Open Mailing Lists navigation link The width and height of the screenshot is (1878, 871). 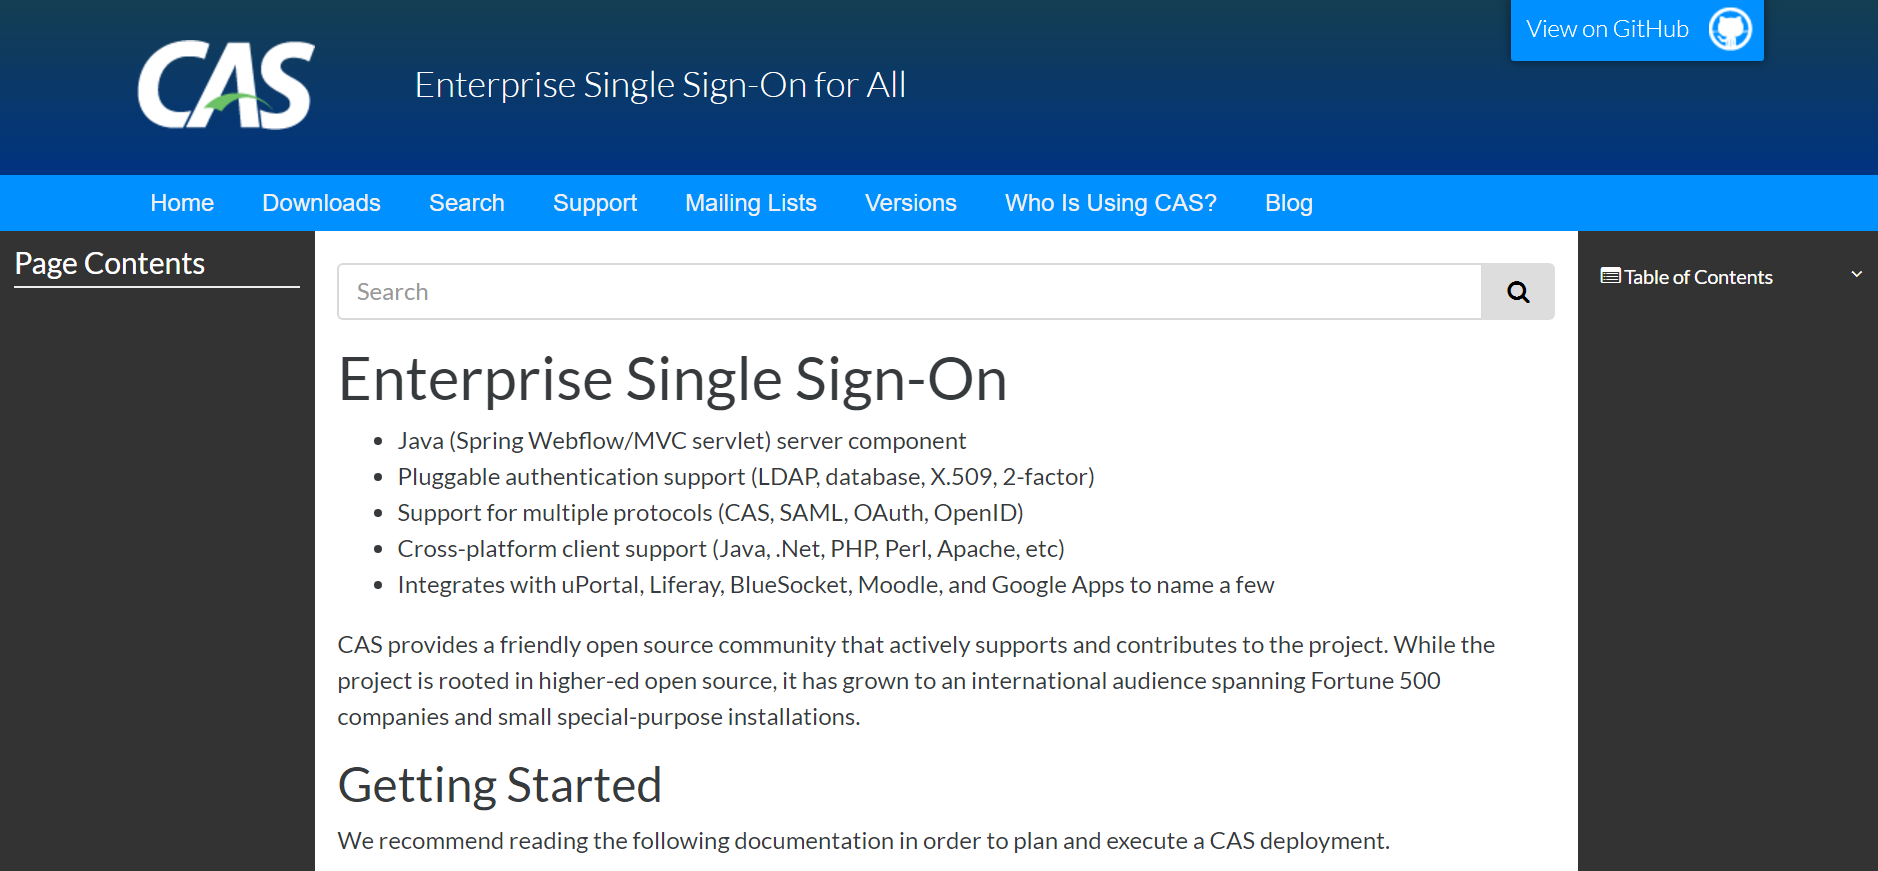point(751,203)
